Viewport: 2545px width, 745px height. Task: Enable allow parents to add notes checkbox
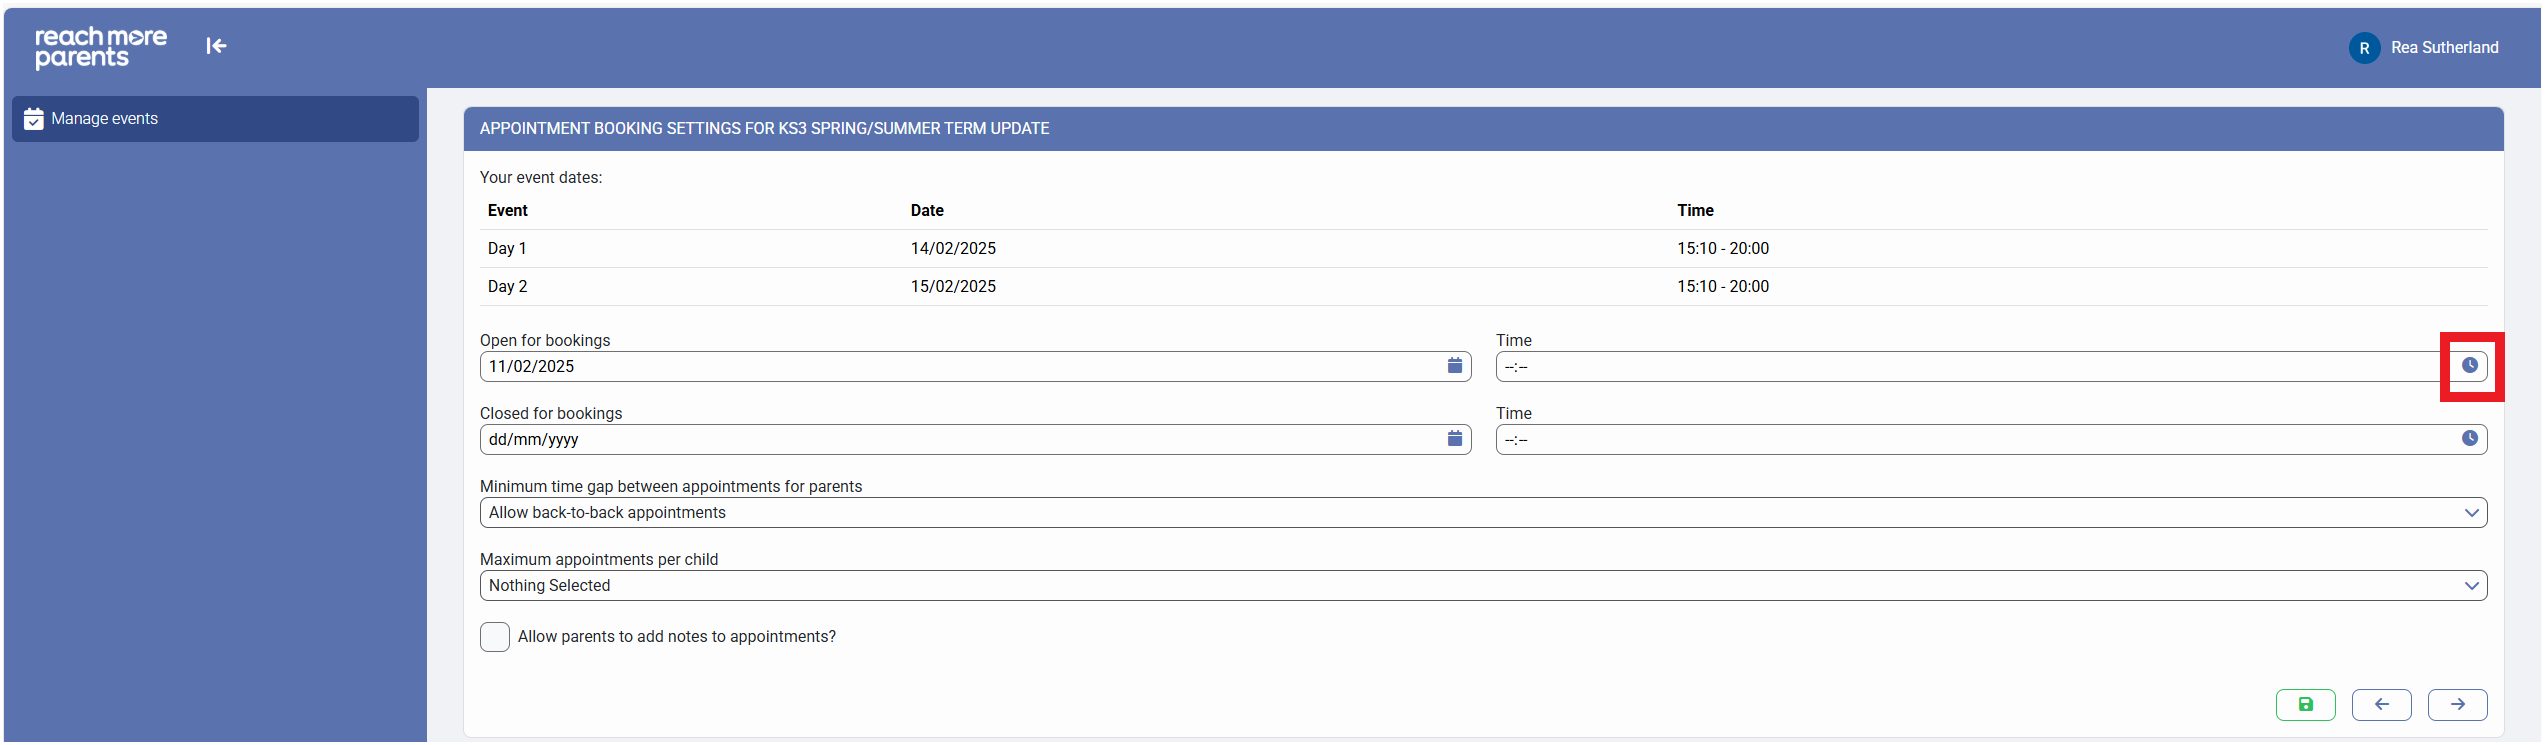pyautogui.click(x=495, y=637)
